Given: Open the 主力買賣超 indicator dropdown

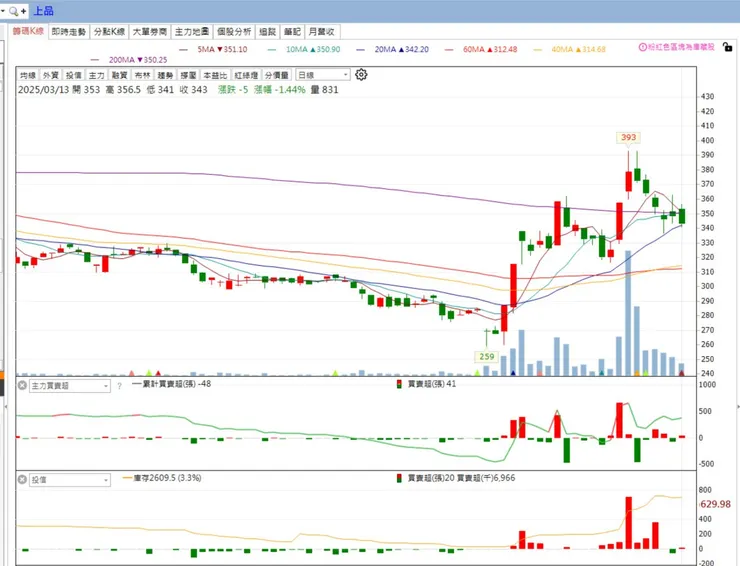Looking at the screenshot, I should [x=69, y=386].
